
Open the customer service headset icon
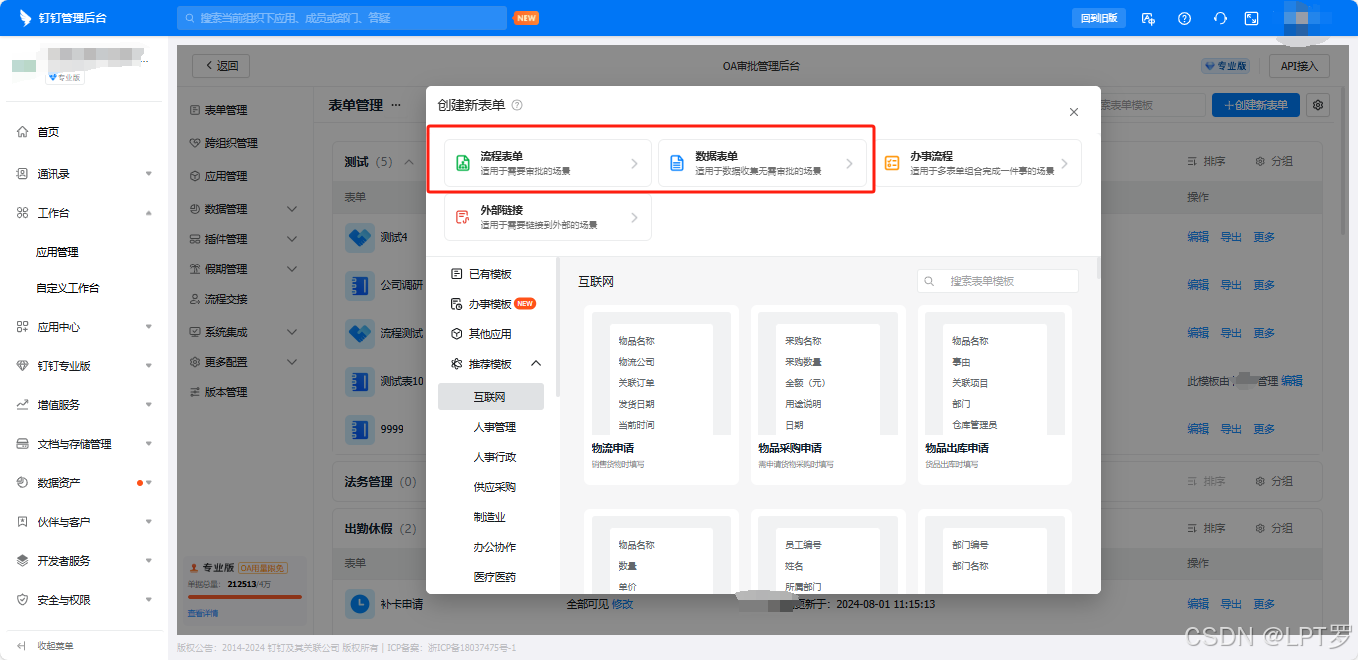point(1219,18)
